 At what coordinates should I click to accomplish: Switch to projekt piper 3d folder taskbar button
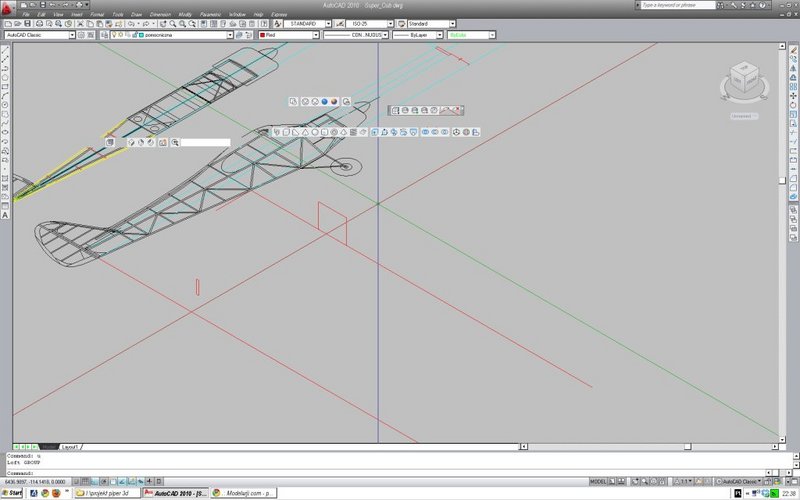[107, 493]
